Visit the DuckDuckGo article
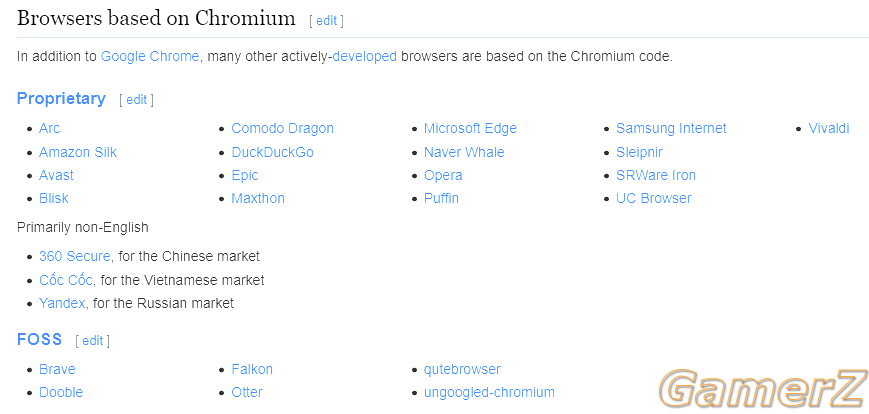Image resolution: width=869 pixels, height=414 pixels. click(x=273, y=152)
